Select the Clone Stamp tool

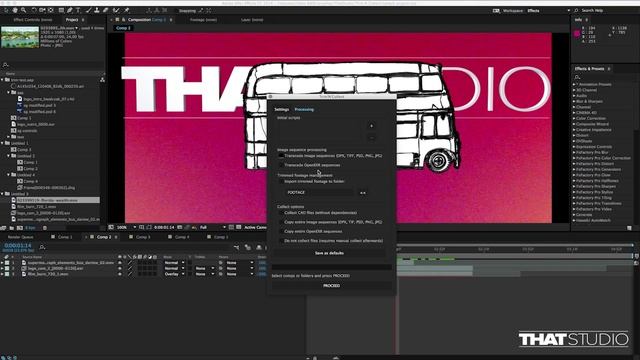coord(97,10)
